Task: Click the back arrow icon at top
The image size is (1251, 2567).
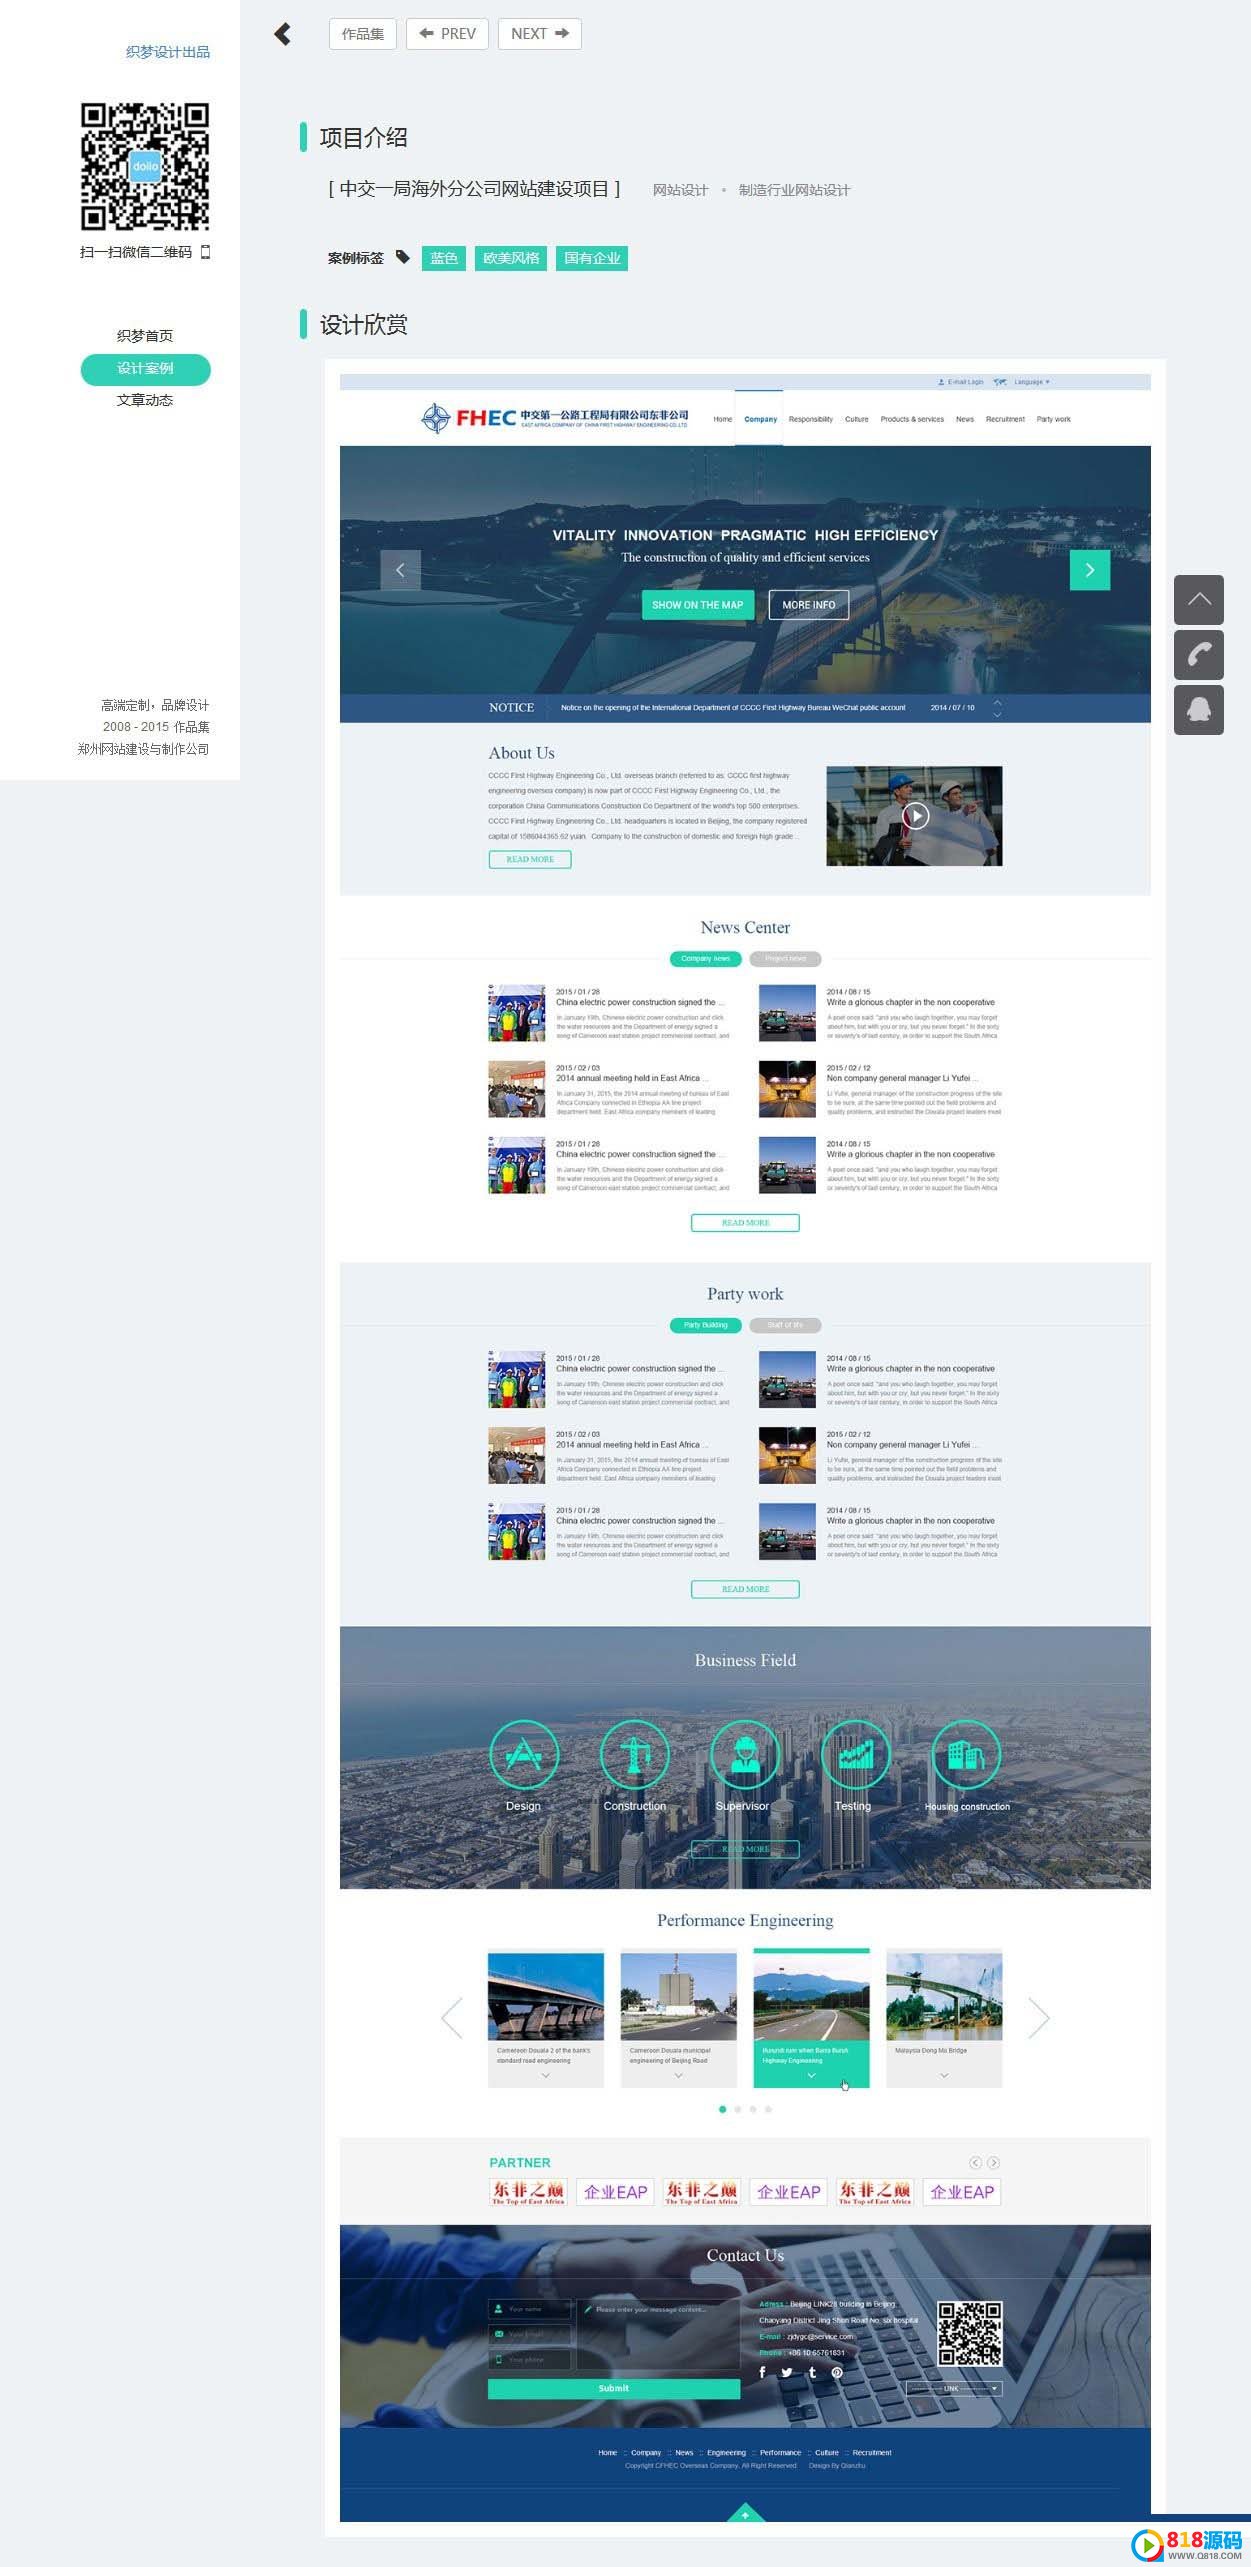Action: [x=283, y=34]
